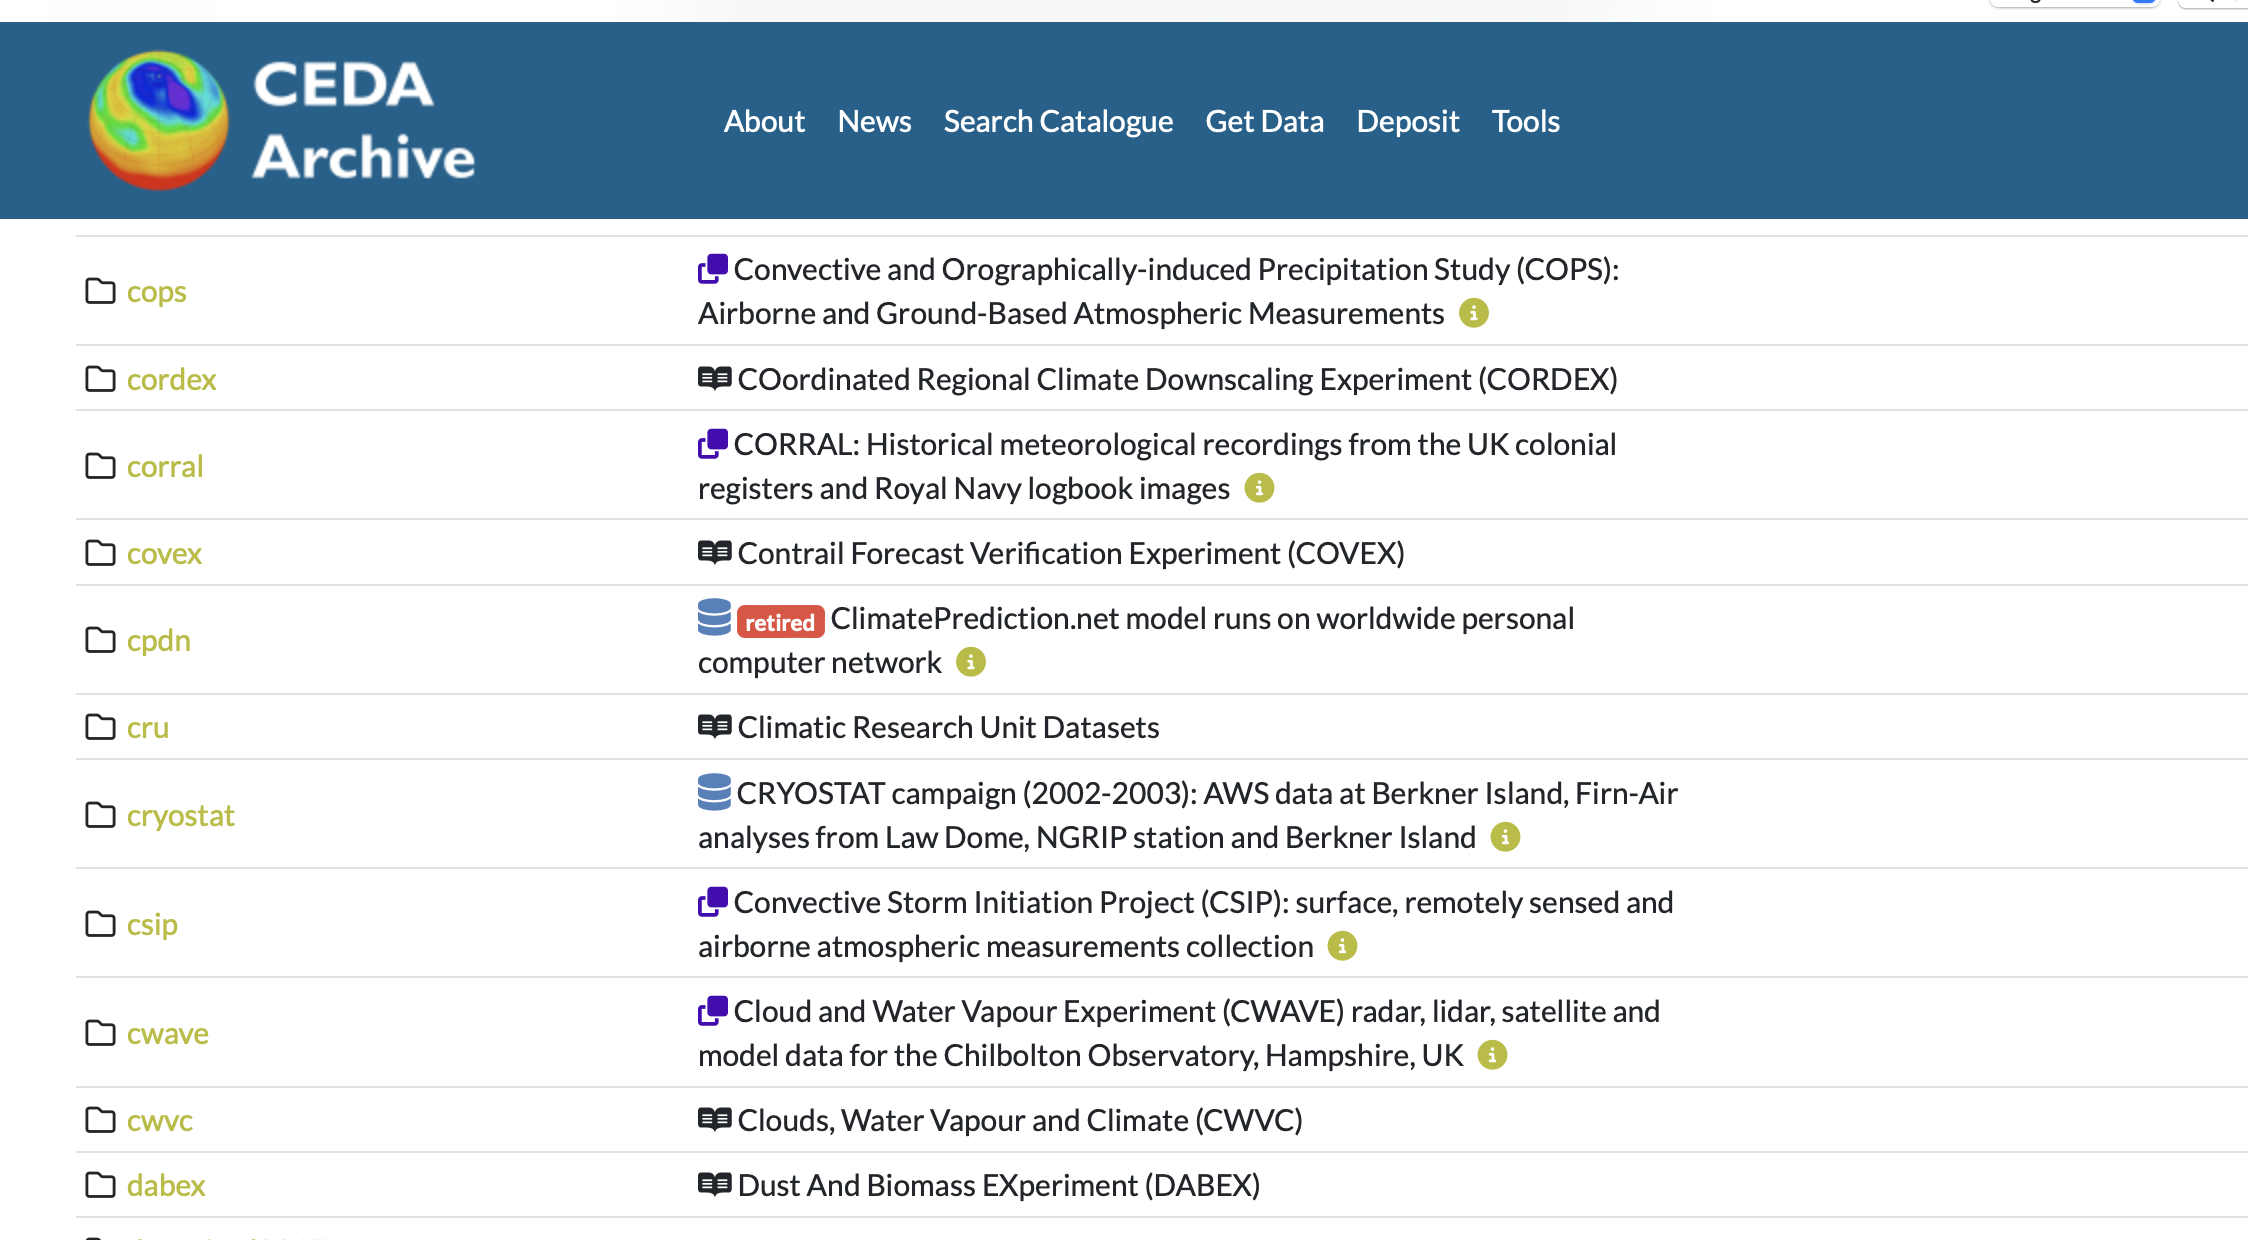Click the info icon after ClimatePrediction.net description

click(x=970, y=662)
